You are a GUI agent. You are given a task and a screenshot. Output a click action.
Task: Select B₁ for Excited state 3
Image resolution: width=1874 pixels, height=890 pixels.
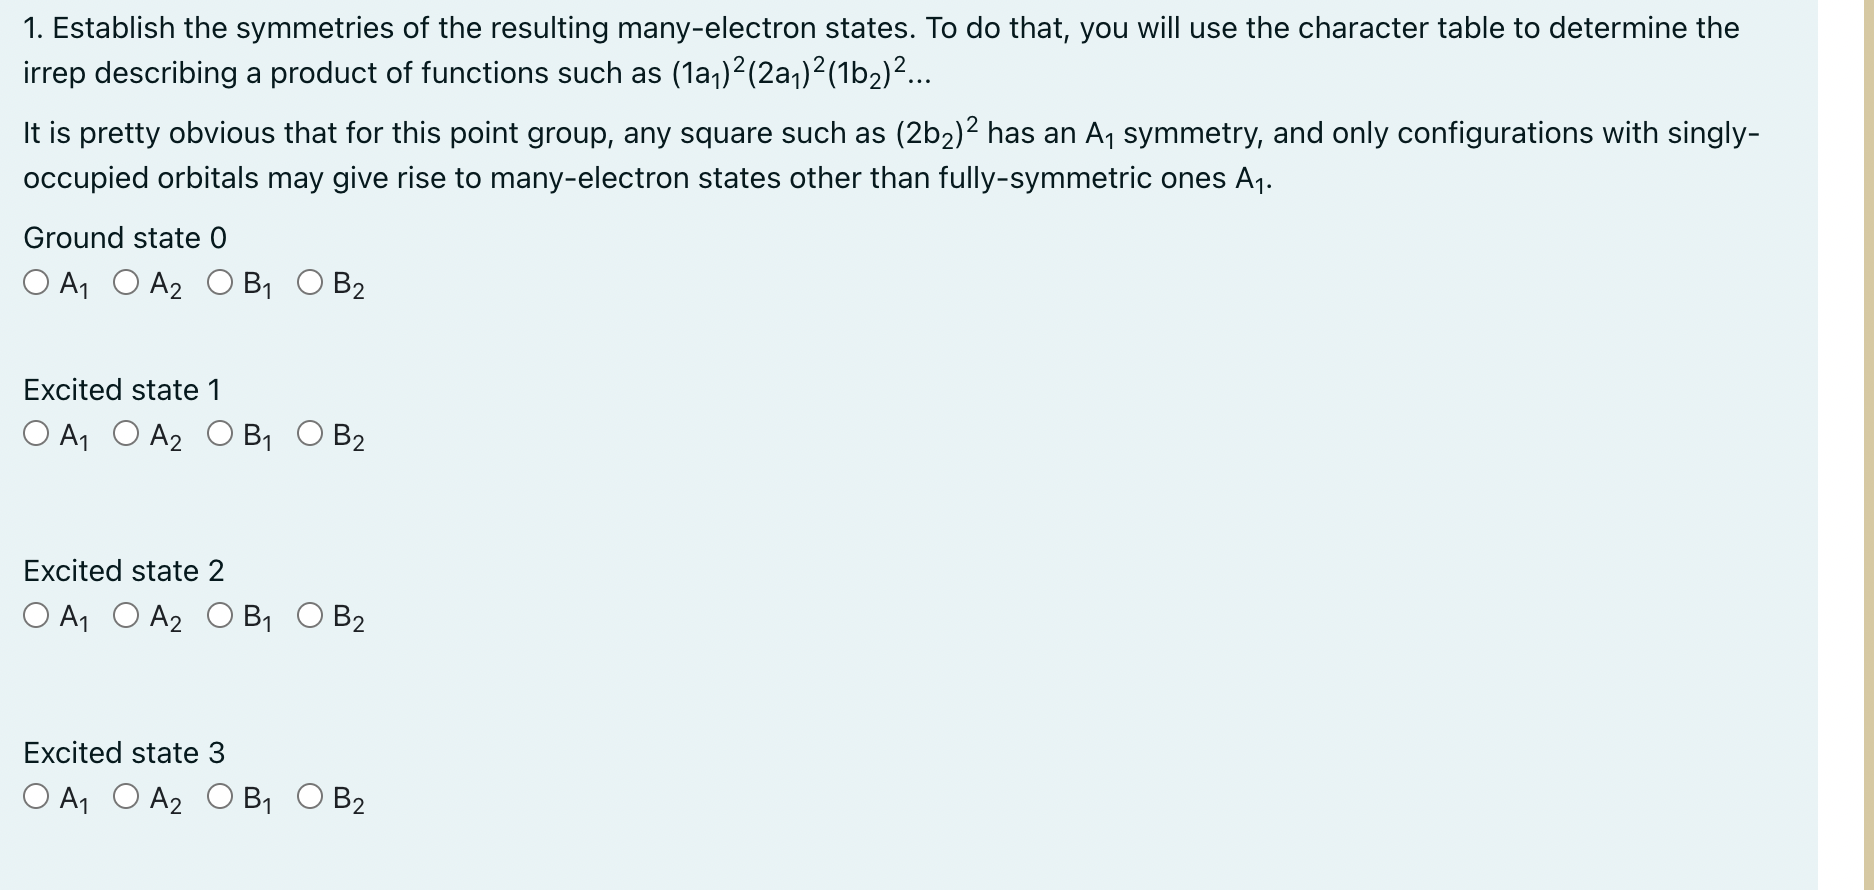(x=218, y=798)
